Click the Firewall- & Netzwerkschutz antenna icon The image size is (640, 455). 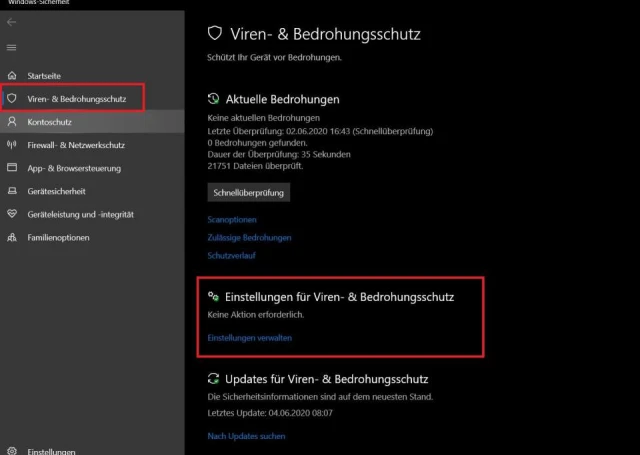pyautogui.click(x=12, y=144)
